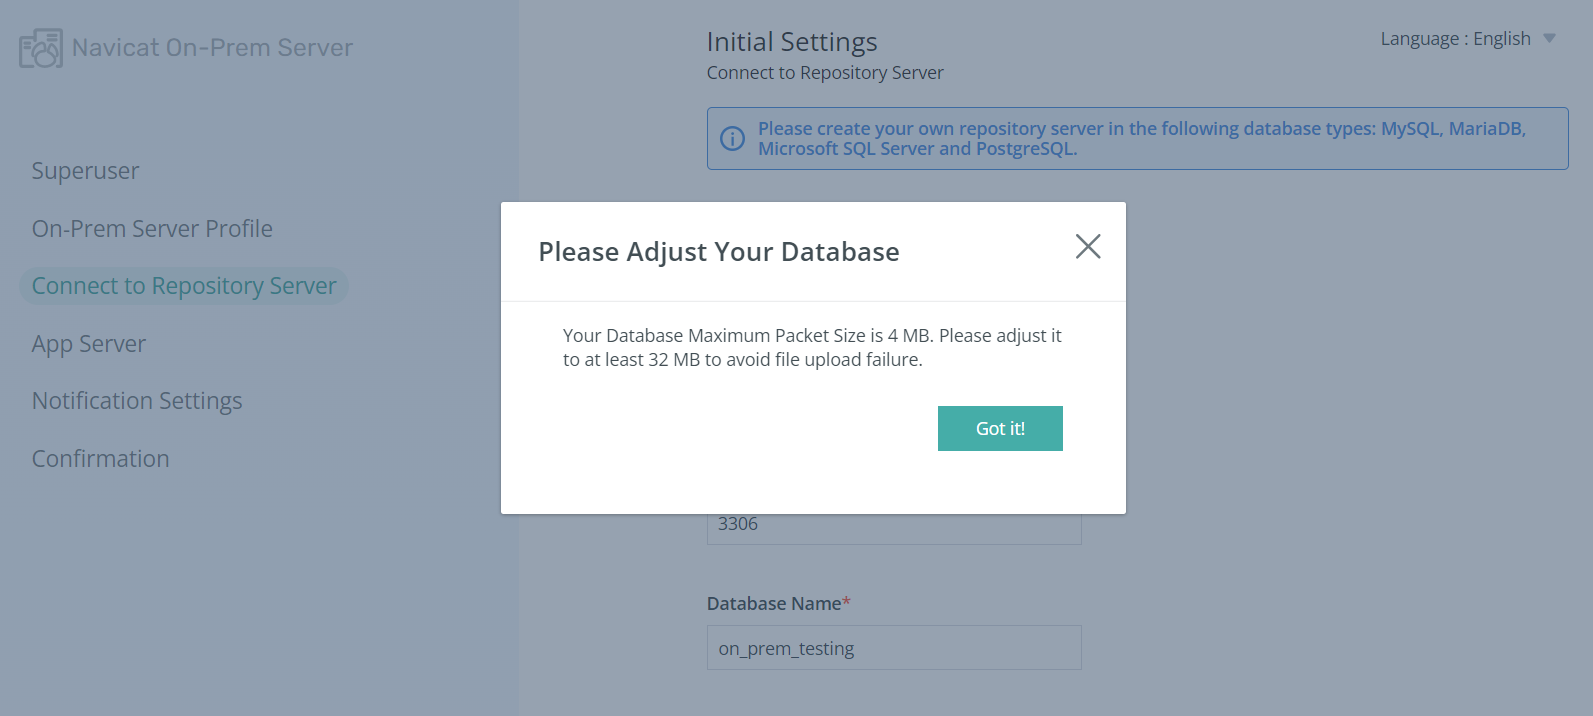1593x716 pixels.
Task: Click the port field showing 3306
Action: [894, 526]
